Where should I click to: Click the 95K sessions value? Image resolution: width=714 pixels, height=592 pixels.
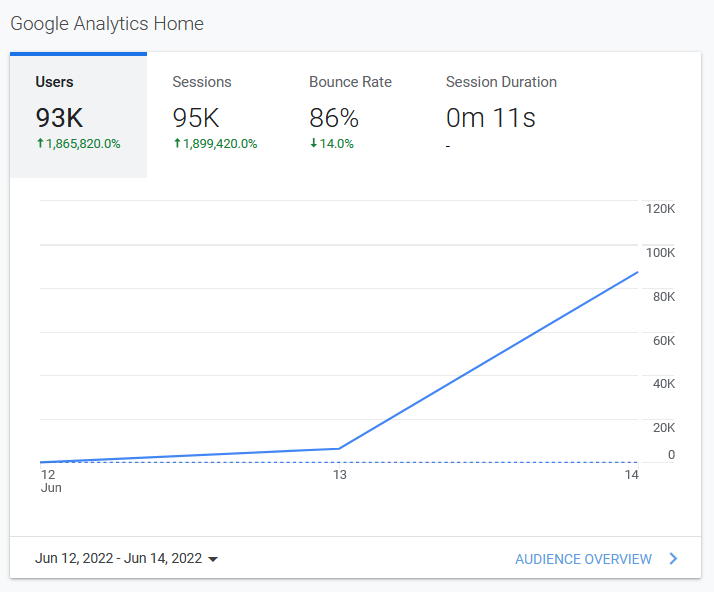point(196,118)
